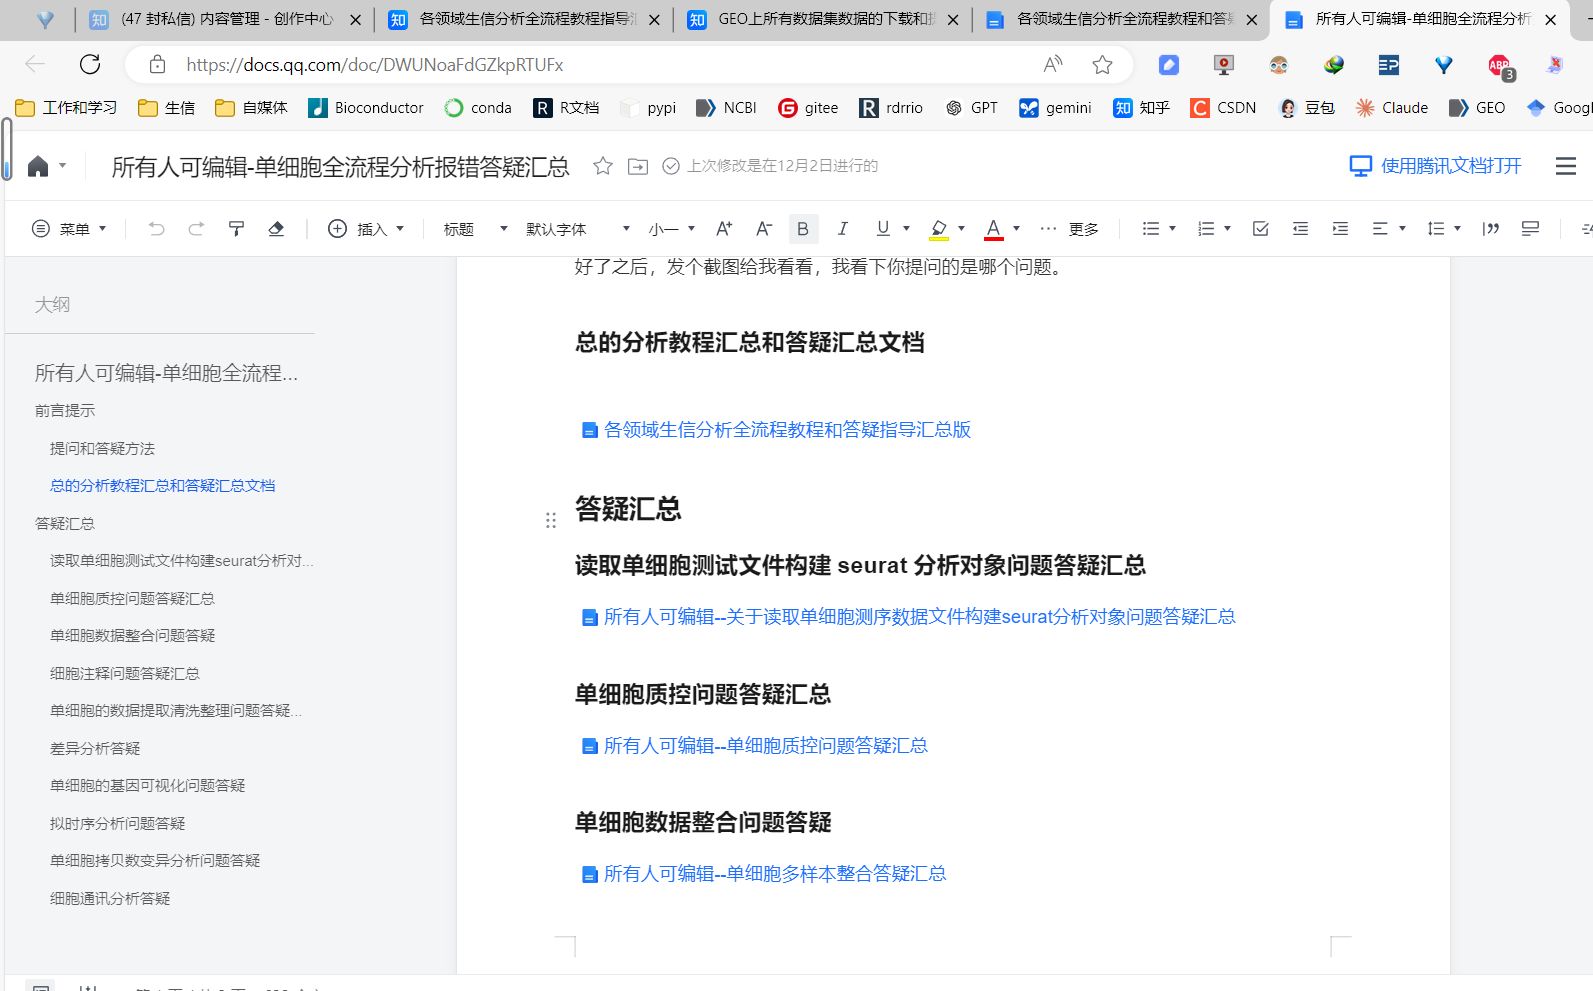Open link 所有人可编辑--单细胞质控问题答疑汇总

pyautogui.click(x=766, y=746)
